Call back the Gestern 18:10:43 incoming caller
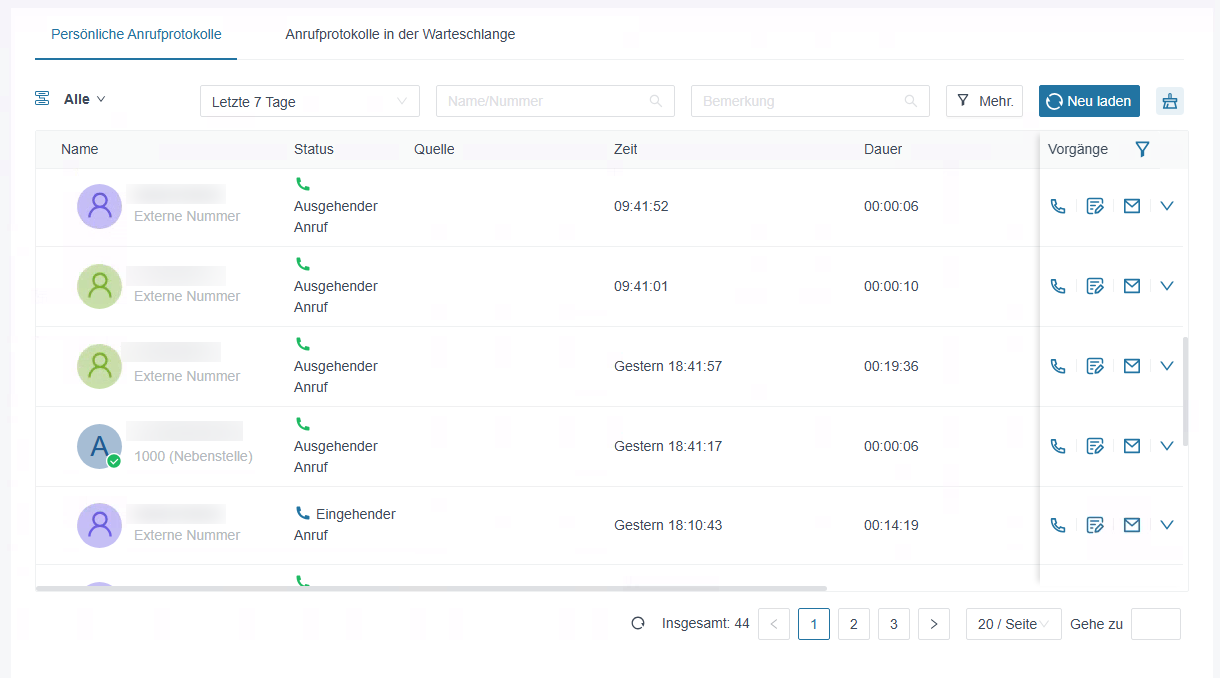The image size is (1220, 678). click(1058, 525)
